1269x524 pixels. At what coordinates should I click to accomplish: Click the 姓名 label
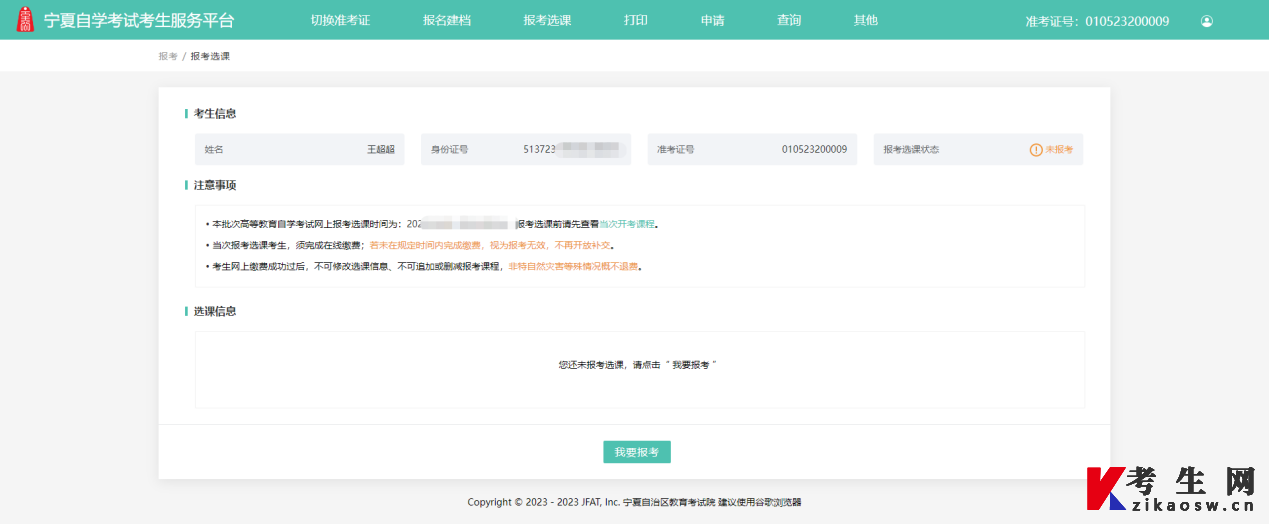(x=214, y=150)
